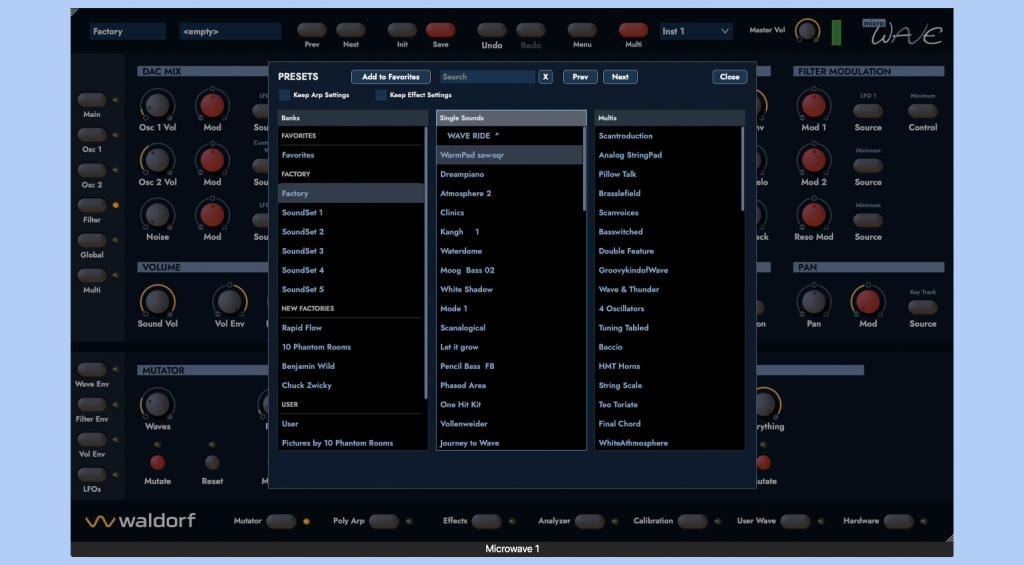Image resolution: width=1024 pixels, height=565 pixels.
Task: Switch to the Multi page in sidebar
Action: 91,275
